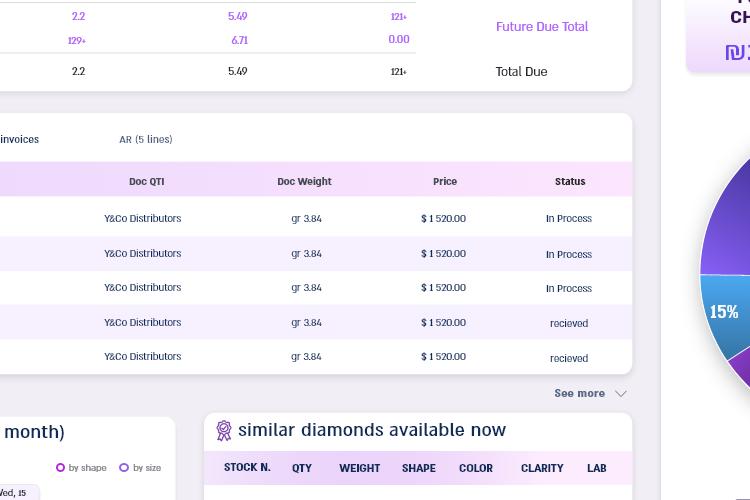Click the Wed, 15 date label

click(13, 493)
